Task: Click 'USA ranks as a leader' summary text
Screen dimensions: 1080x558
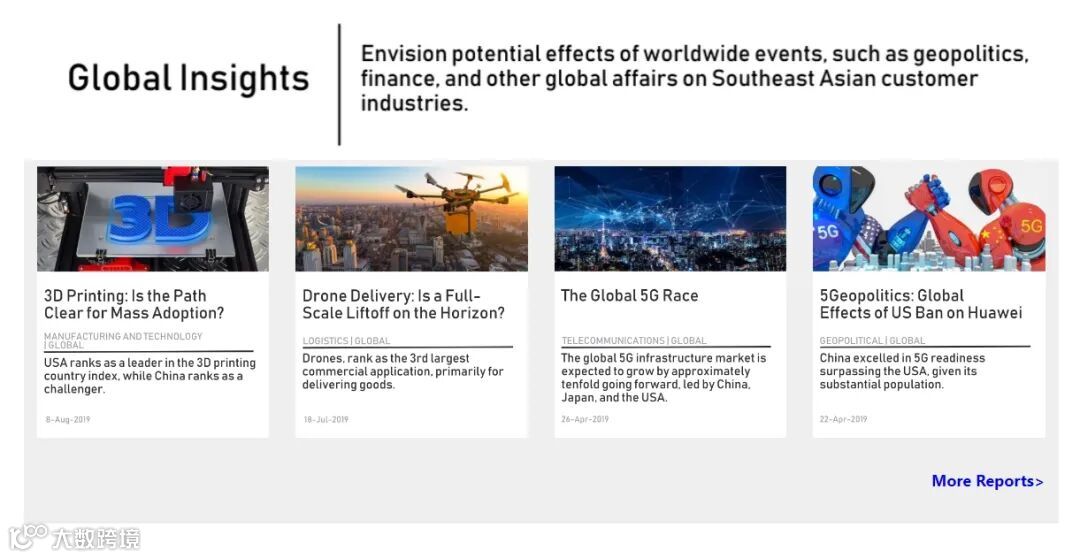Action: [x=149, y=375]
